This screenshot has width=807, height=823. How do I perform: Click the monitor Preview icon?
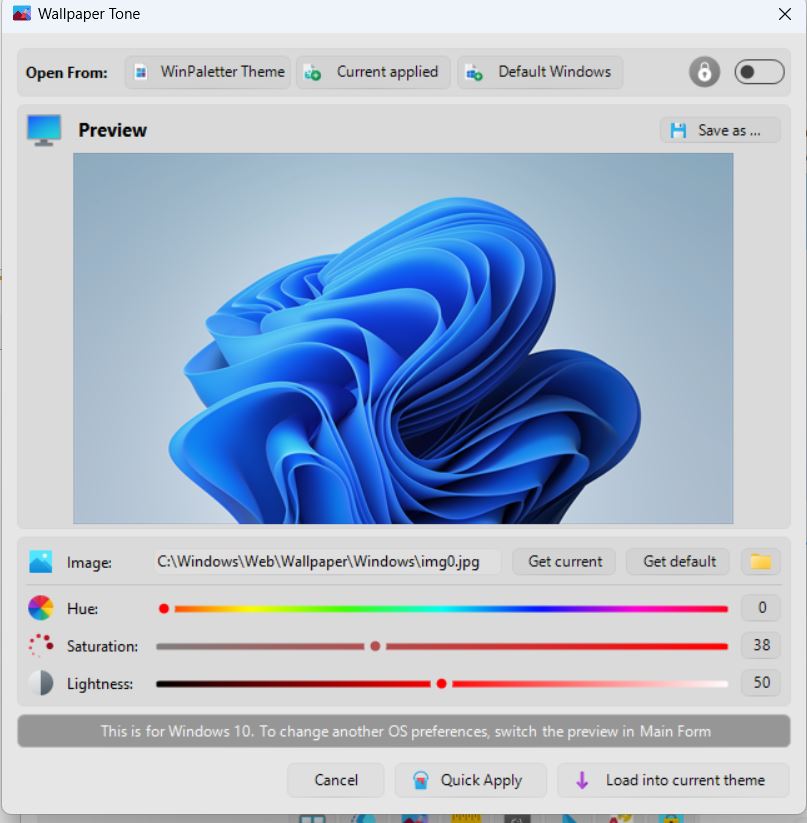[x=44, y=130]
